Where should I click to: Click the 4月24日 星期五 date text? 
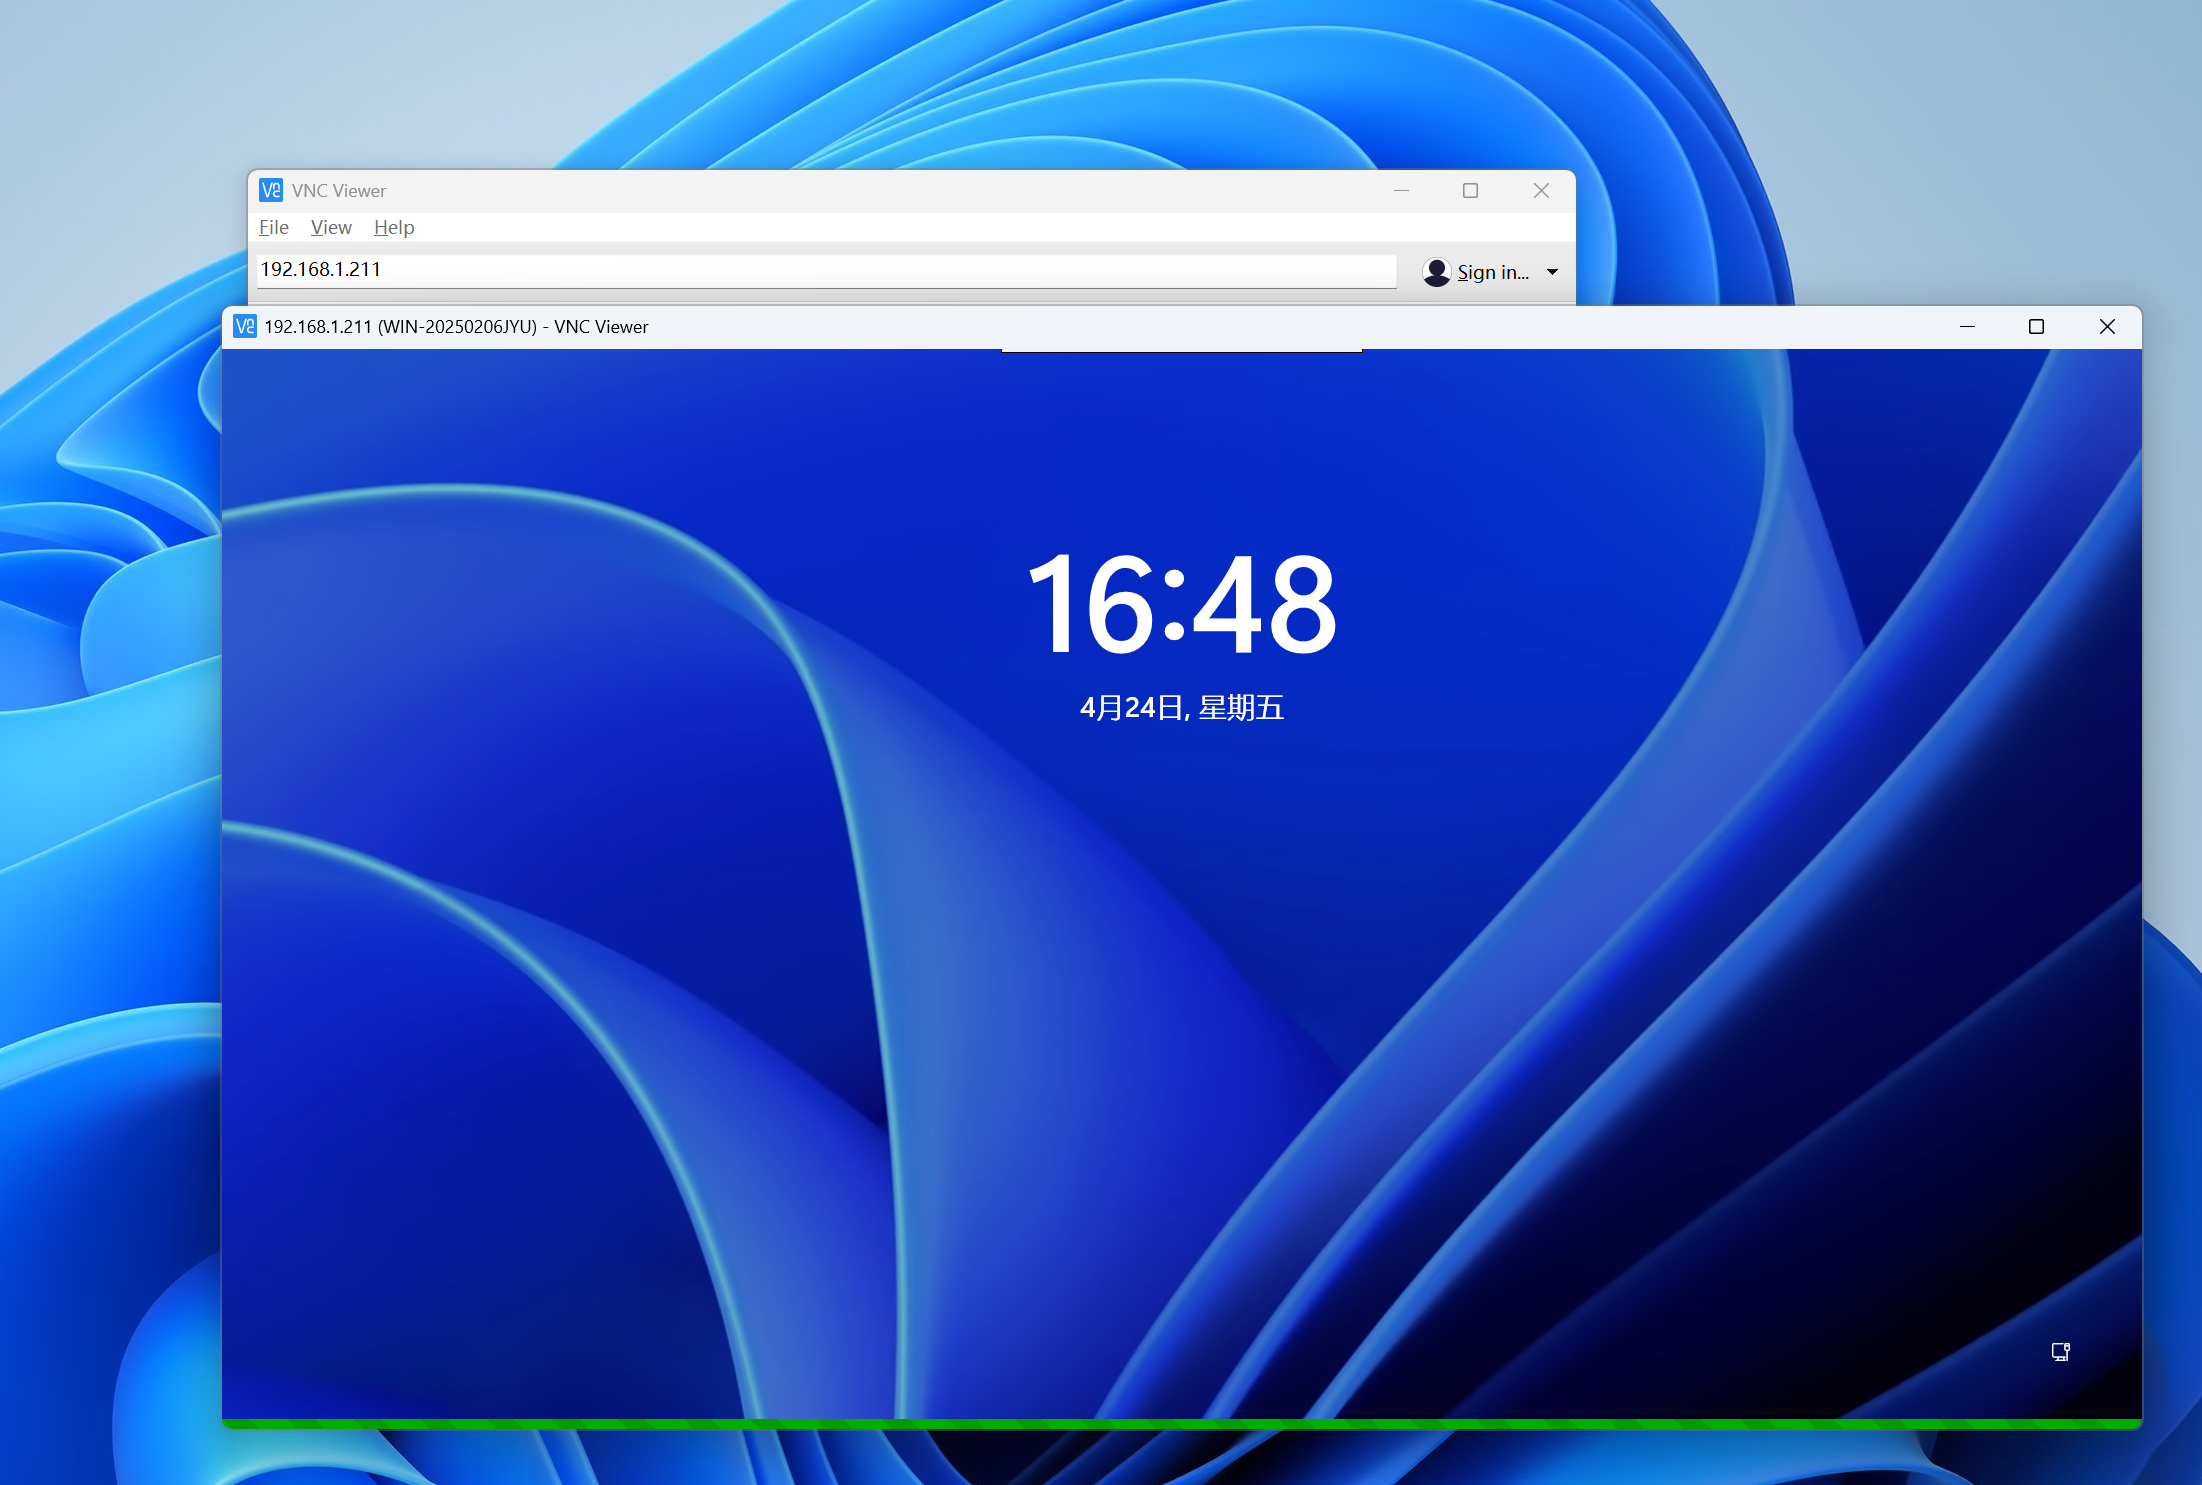click(1182, 708)
